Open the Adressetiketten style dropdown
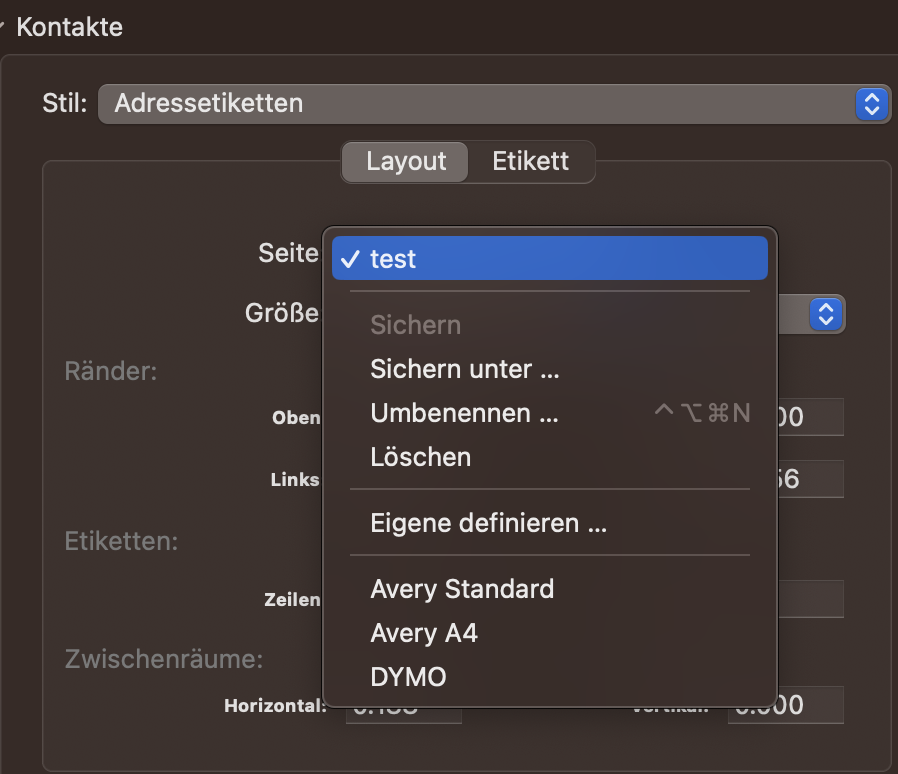 click(x=480, y=103)
